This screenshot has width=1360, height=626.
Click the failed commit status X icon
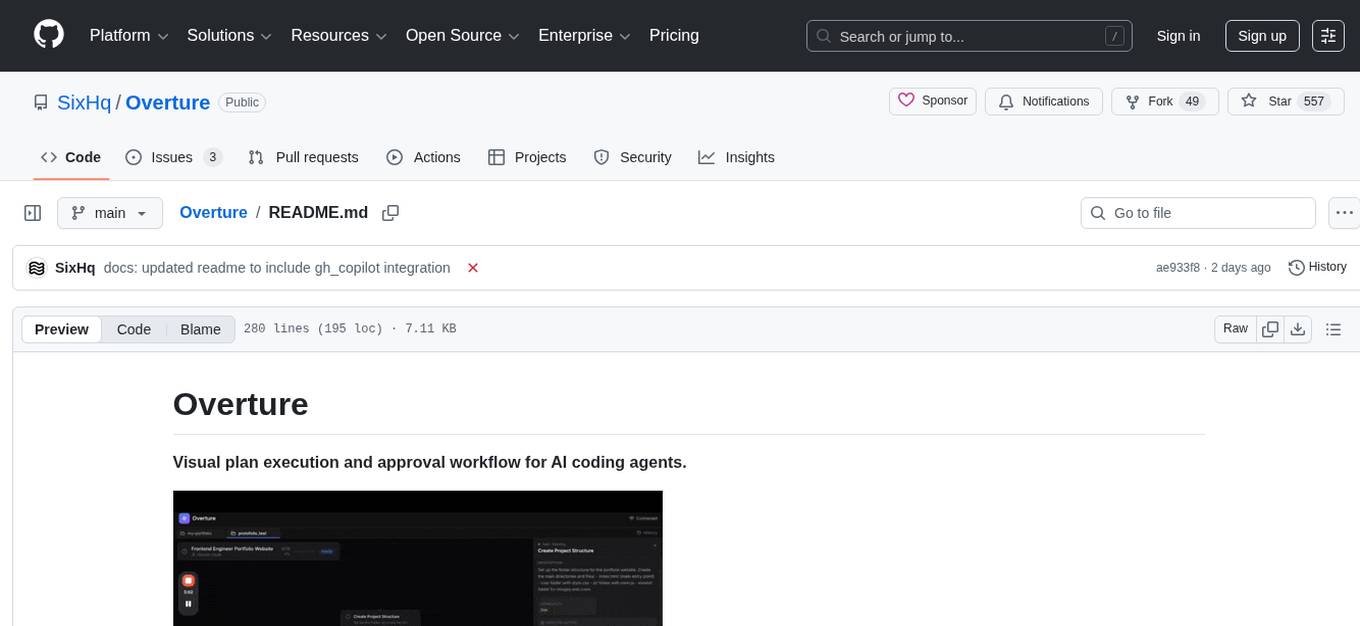tap(473, 268)
